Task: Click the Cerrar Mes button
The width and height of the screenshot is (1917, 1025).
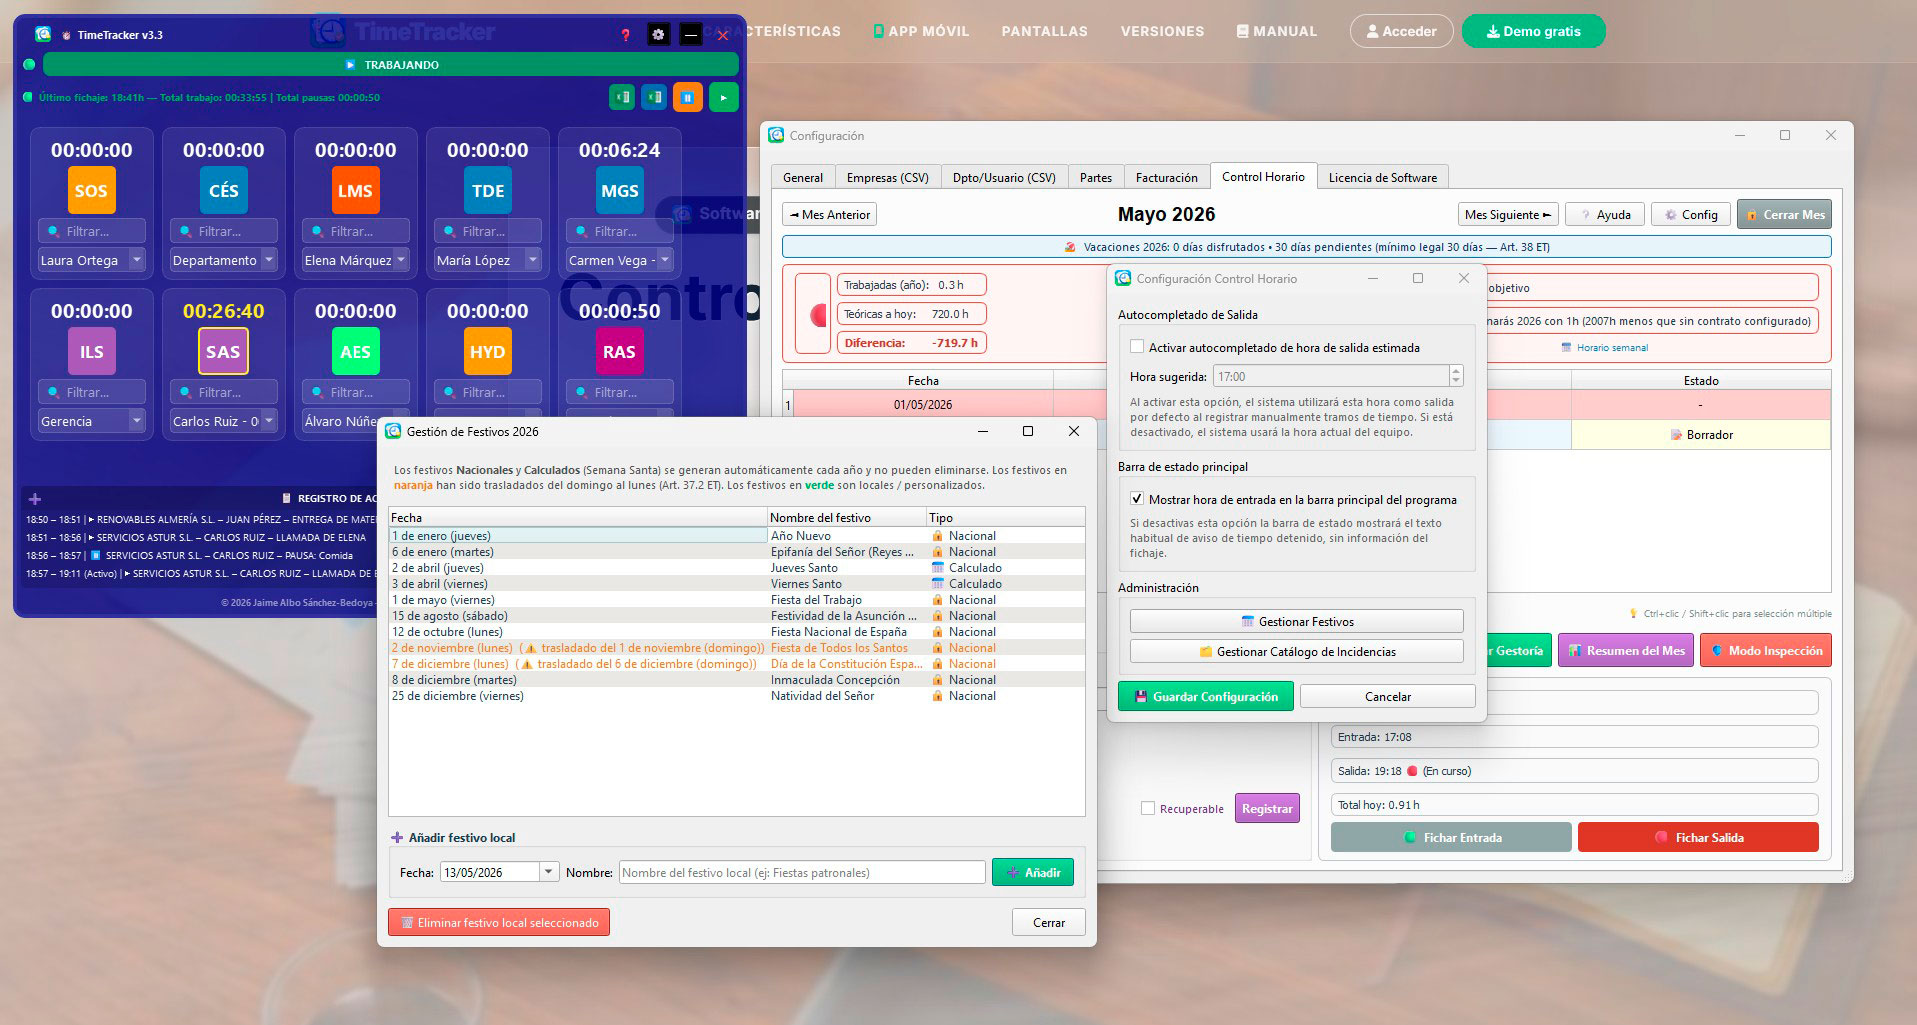Action: 1785,214
